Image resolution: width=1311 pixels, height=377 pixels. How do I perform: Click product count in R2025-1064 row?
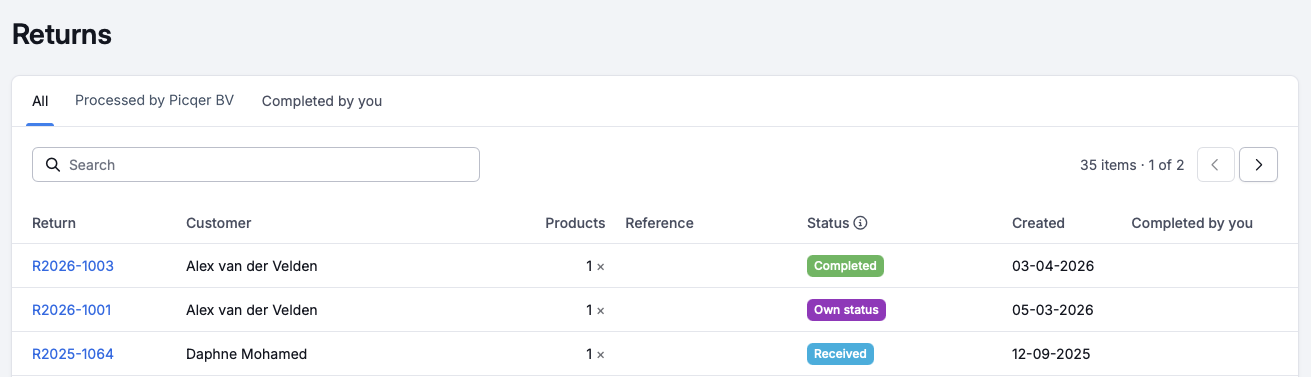pos(595,354)
